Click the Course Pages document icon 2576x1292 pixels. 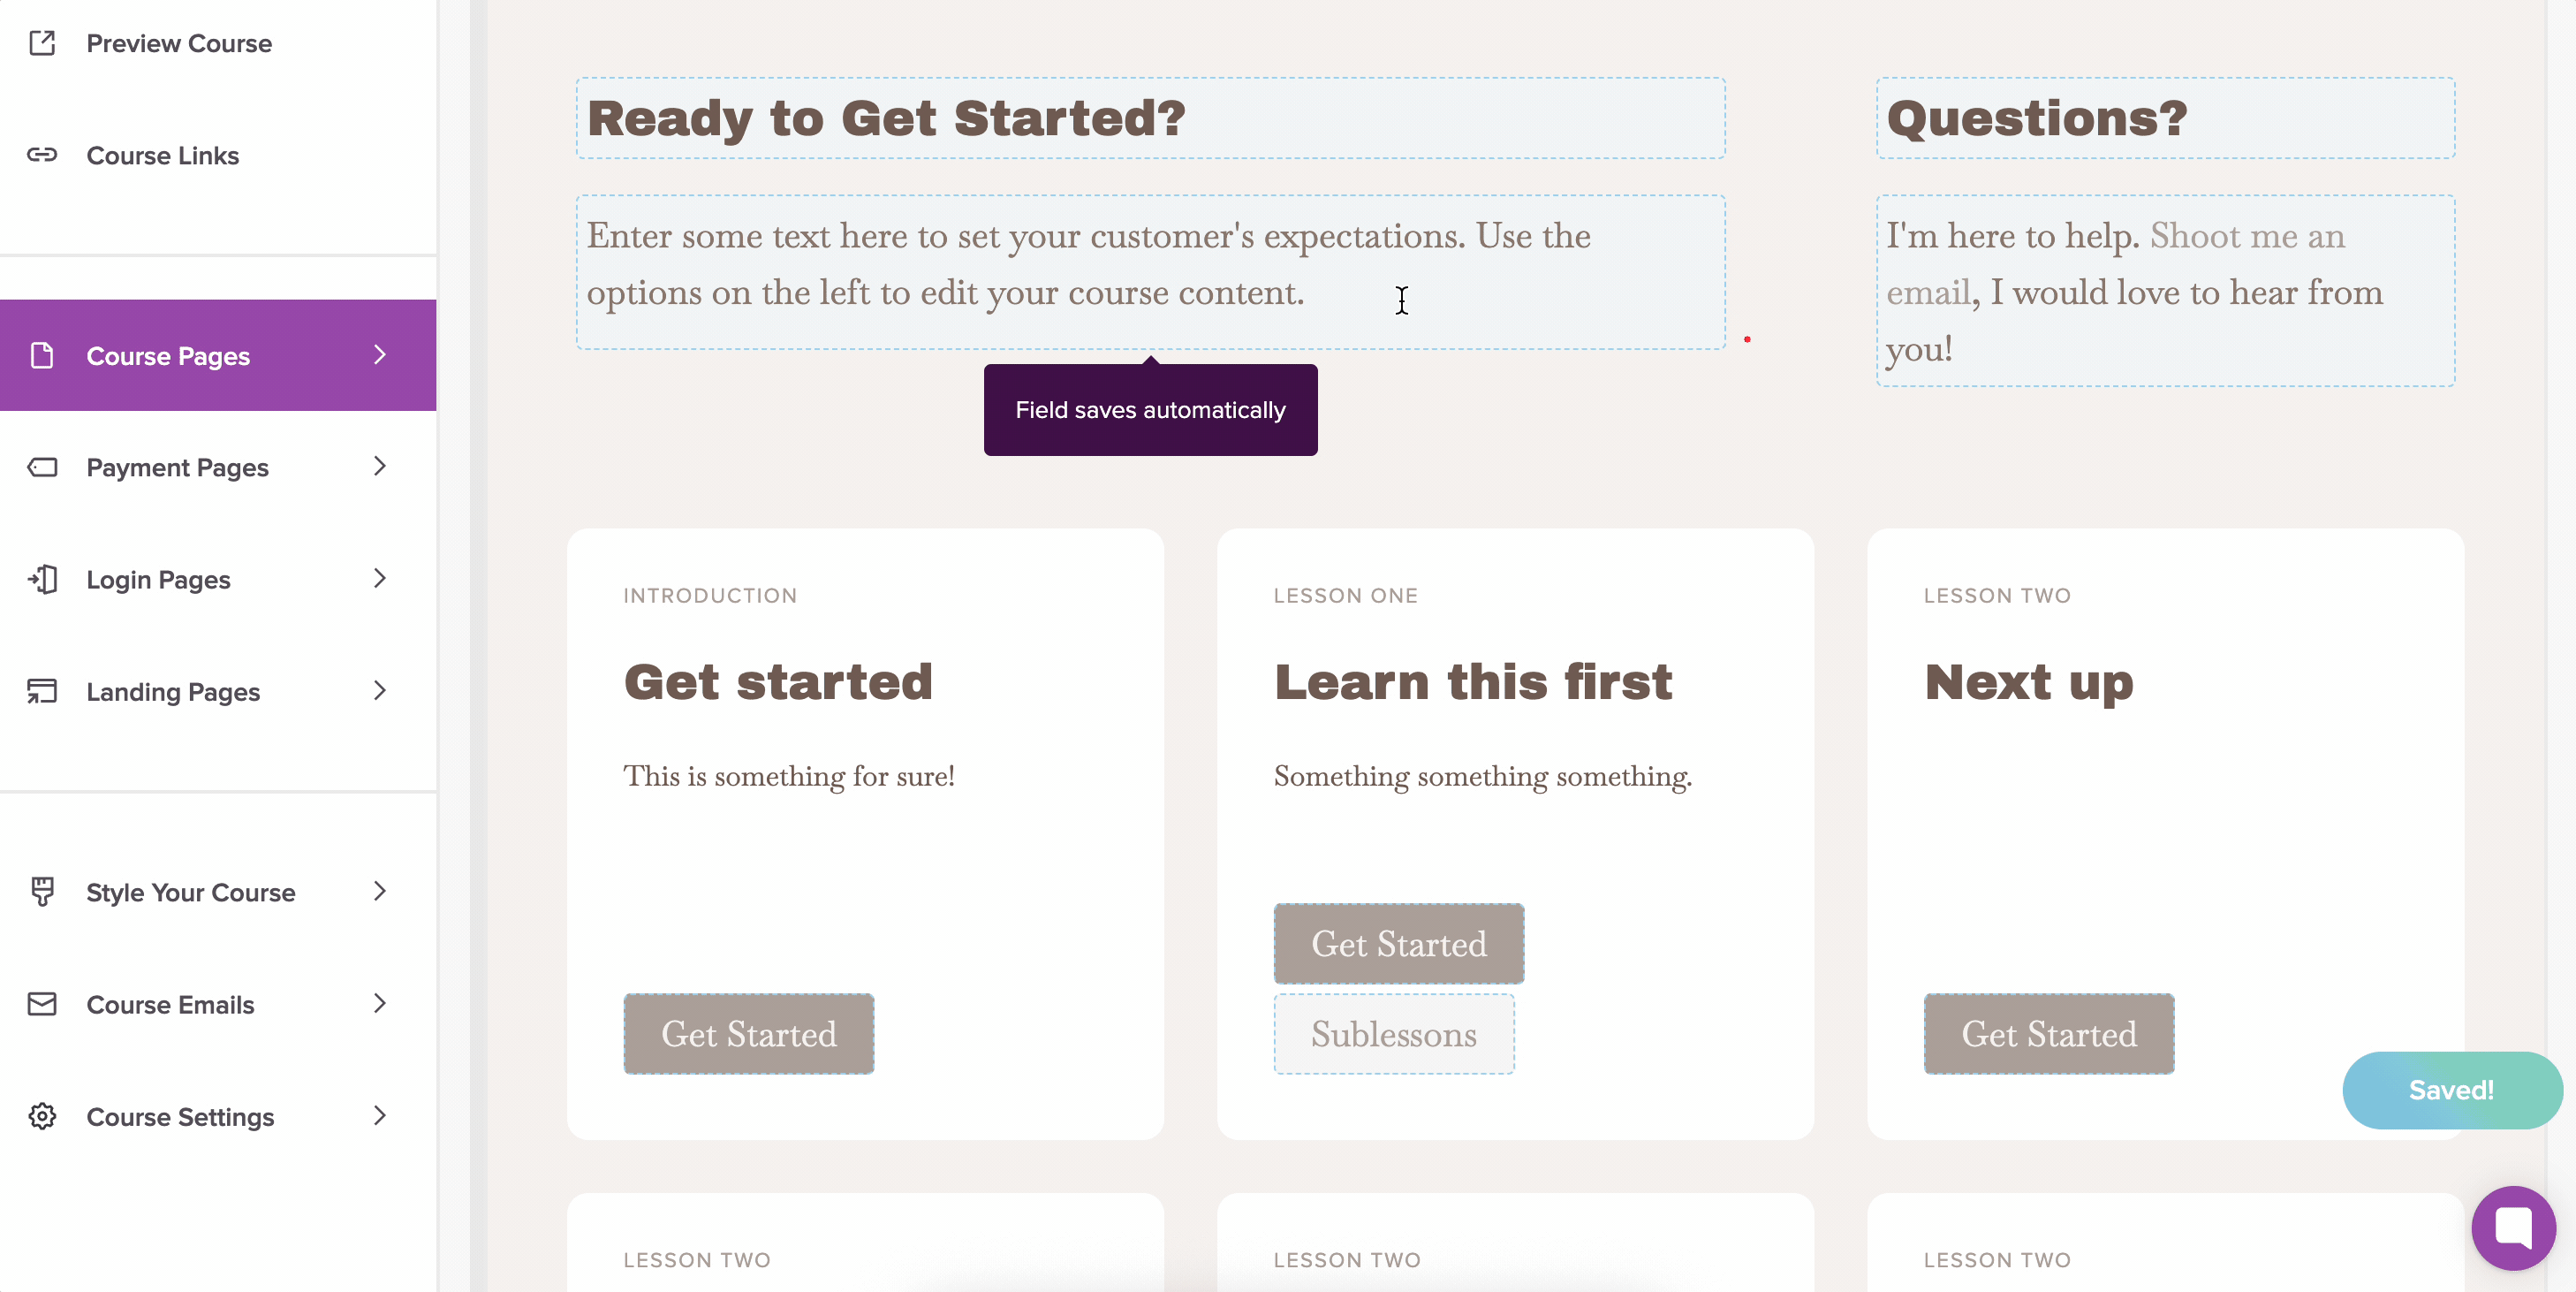[x=42, y=356]
